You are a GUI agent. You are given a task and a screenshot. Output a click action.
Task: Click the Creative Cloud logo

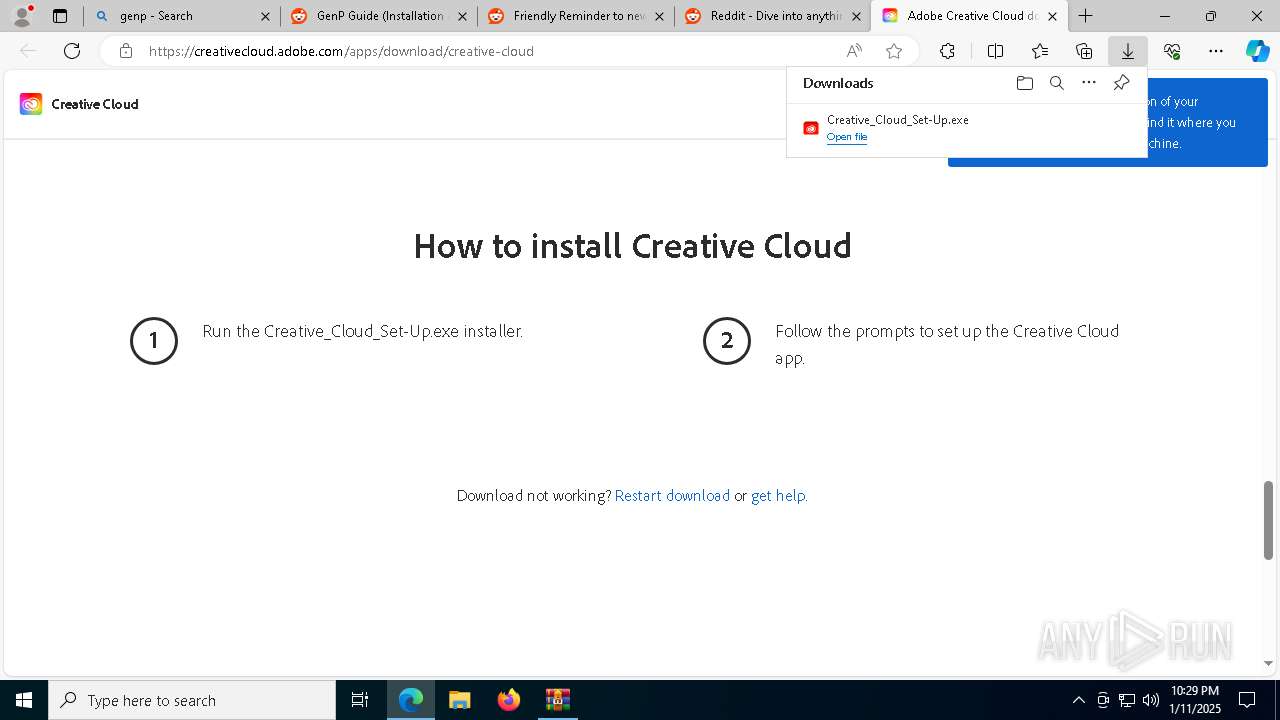[31, 104]
